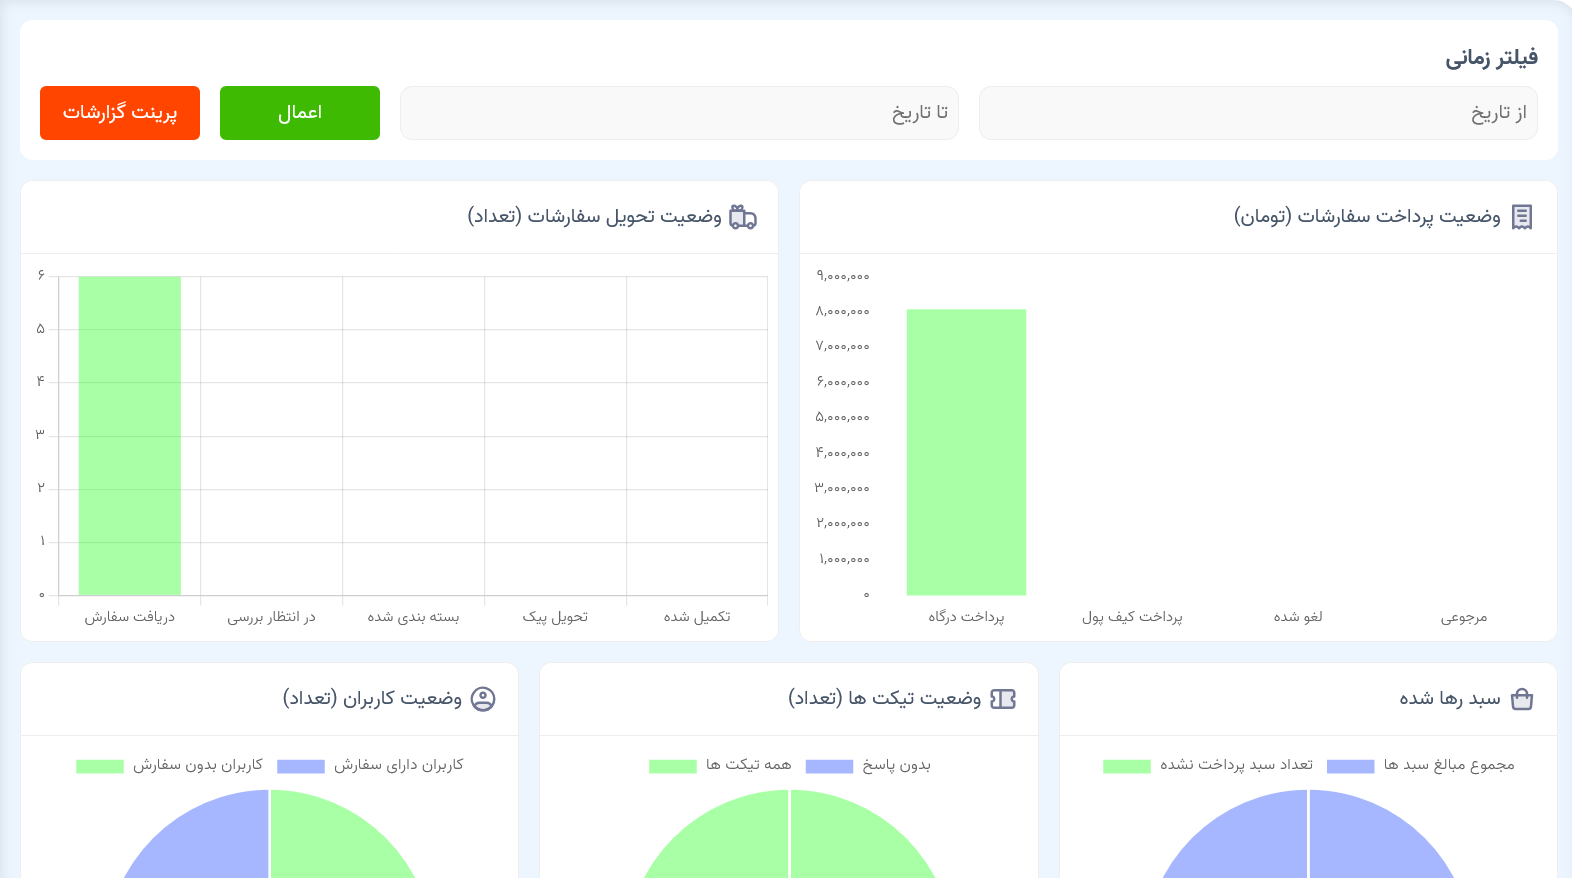Screen dimensions: 1572x878
Task: Click the ticket icon beside وضعیت تیکت ها
Action: tap(1002, 699)
